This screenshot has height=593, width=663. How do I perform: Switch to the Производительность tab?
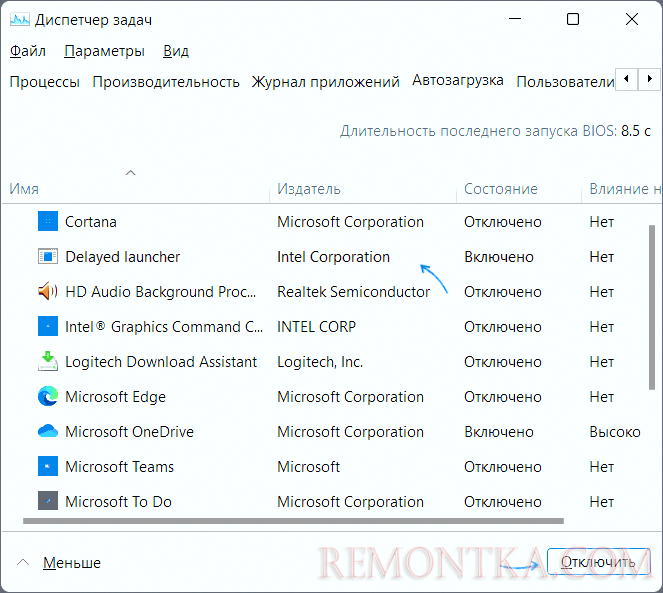pos(166,82)
